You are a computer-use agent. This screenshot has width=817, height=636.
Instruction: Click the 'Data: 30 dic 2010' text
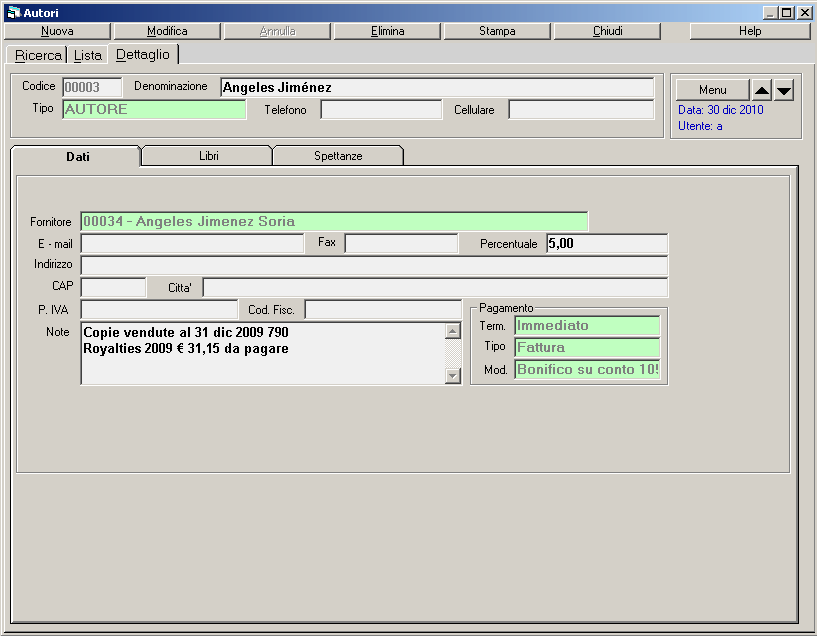[x=721, y=110]
